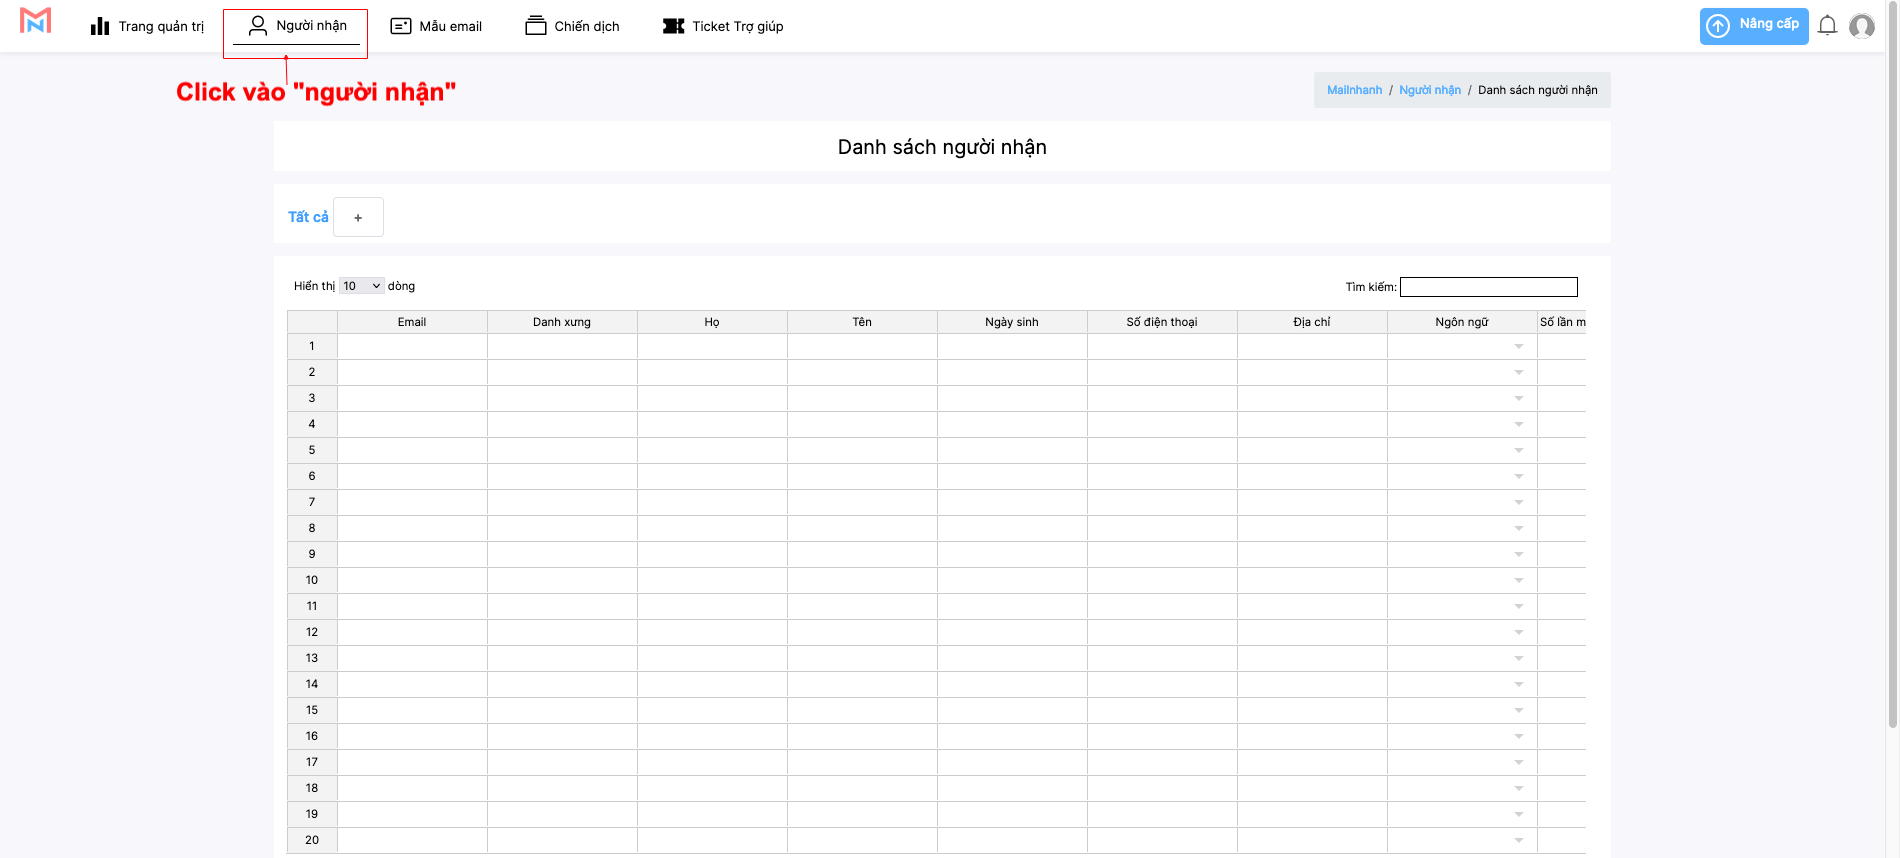This screenshot has width=1900, height=858.
Task: Follow the Người nhận breadcrumb link
Action: (x=1429, y=90)
